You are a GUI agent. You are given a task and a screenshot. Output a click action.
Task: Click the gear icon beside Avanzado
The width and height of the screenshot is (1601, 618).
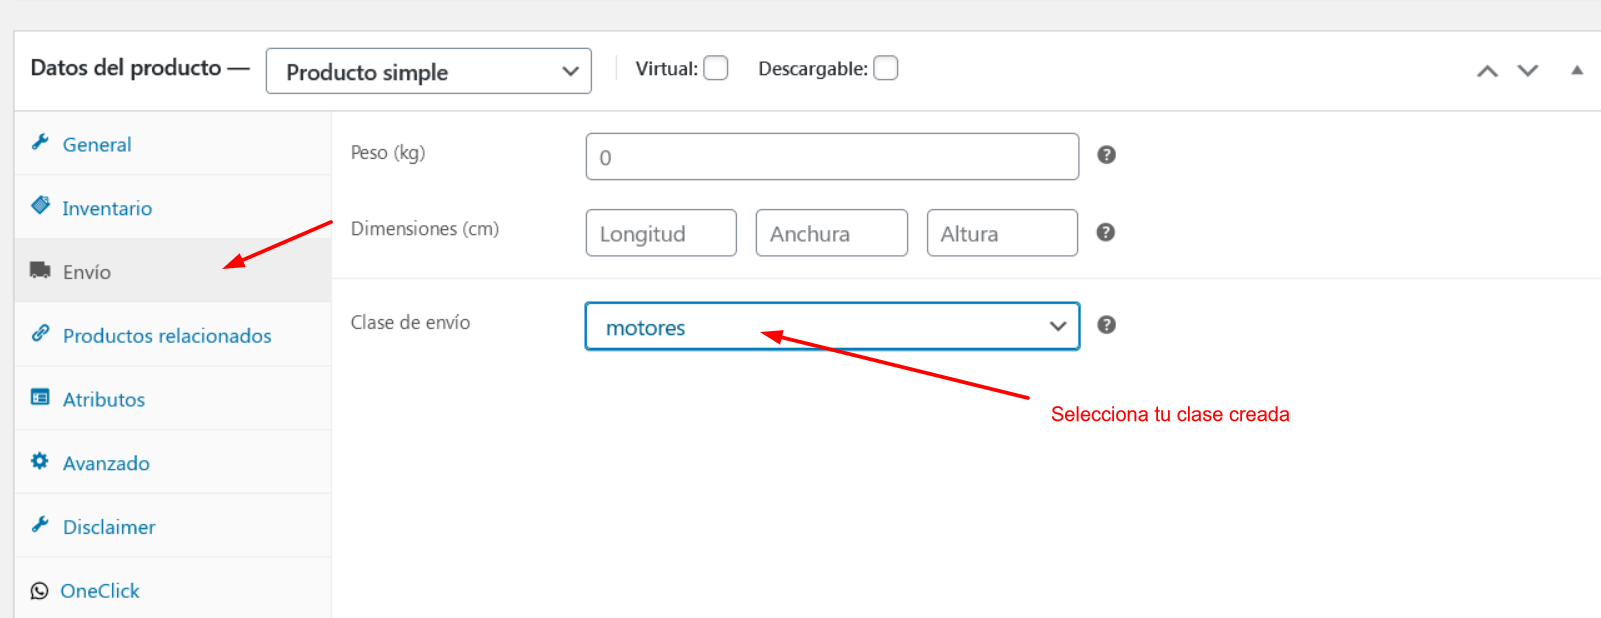40,461
